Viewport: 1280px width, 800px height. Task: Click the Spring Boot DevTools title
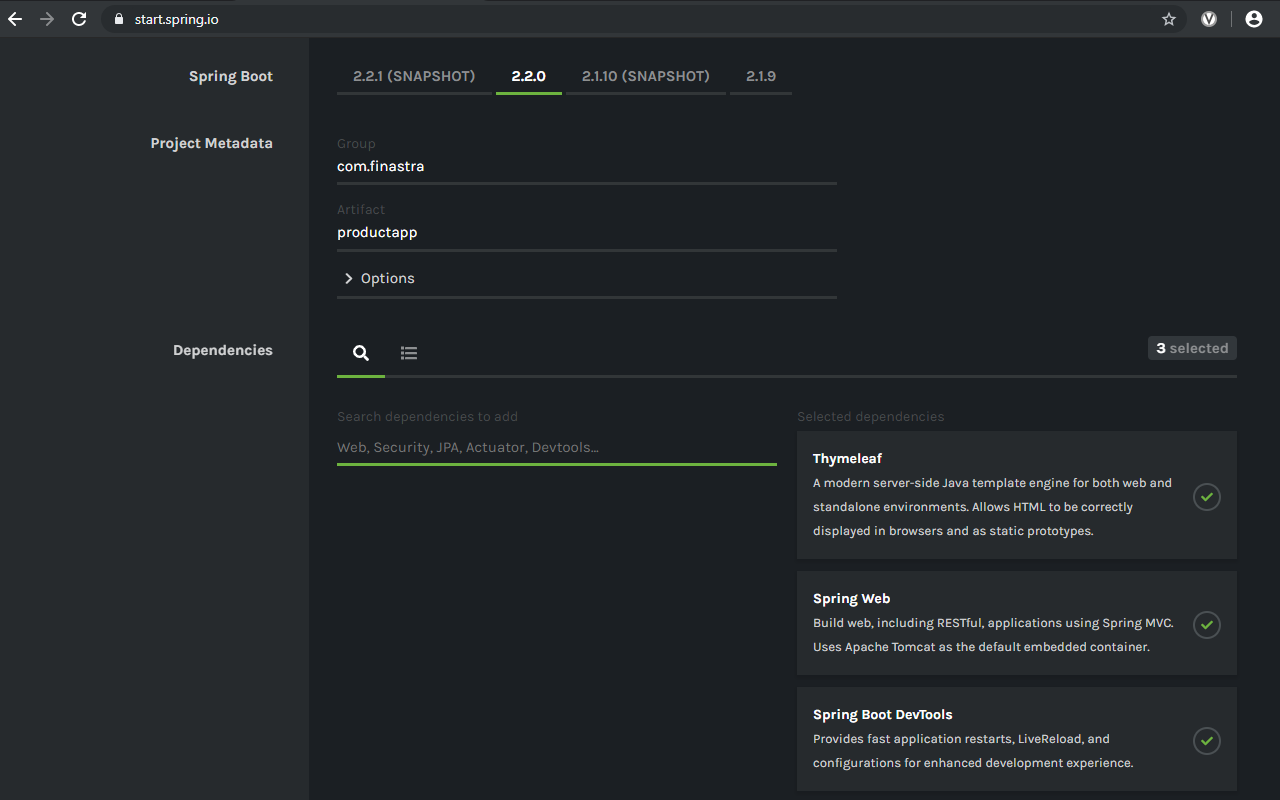pos(883,715)
